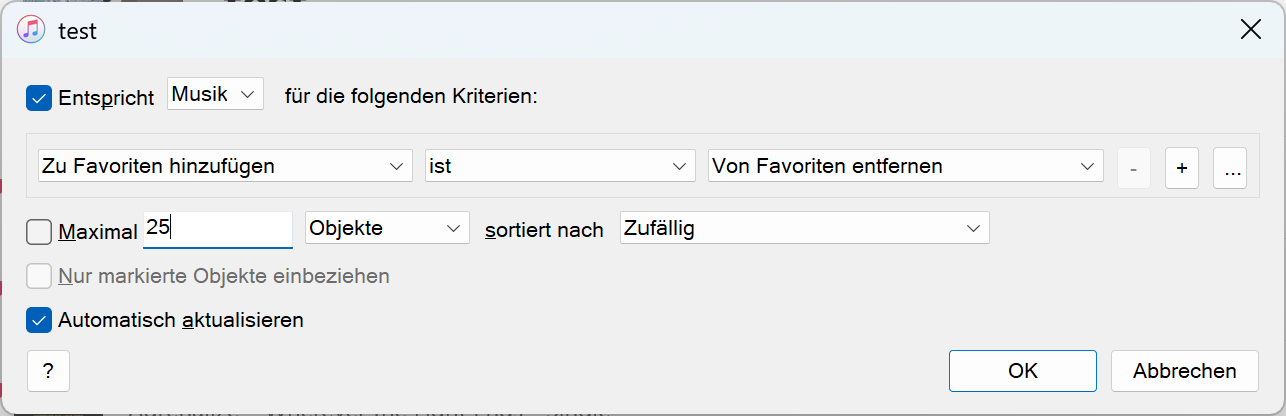
Task: Expand the Zufällig sort dropdown
Action: 804,228
